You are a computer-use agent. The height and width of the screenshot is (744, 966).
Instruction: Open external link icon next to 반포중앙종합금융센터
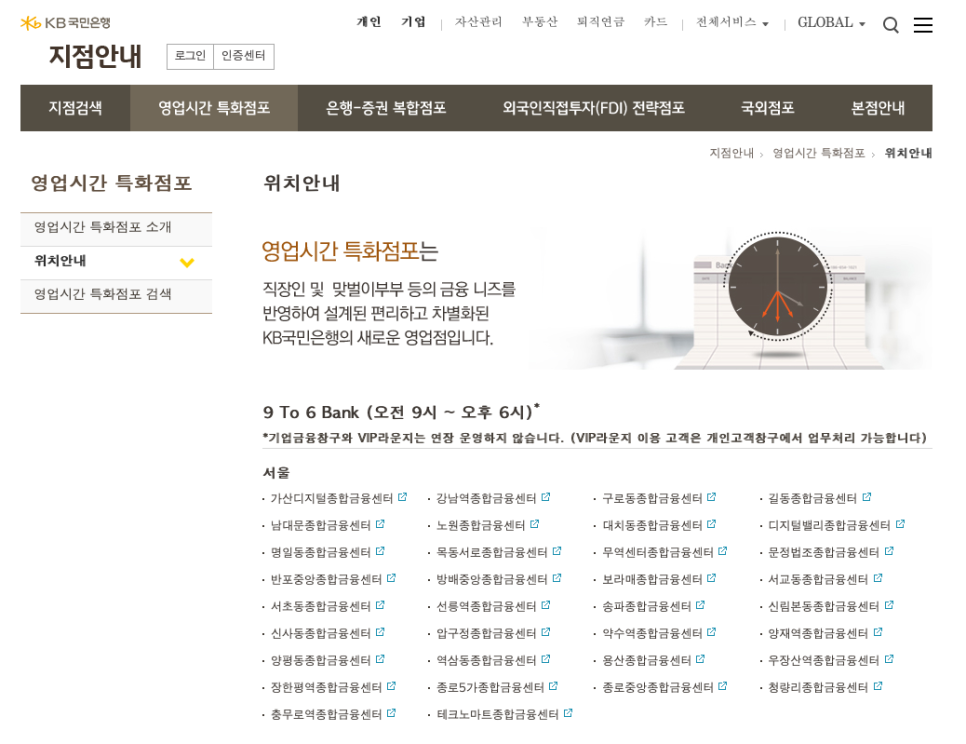click(391, 578)
